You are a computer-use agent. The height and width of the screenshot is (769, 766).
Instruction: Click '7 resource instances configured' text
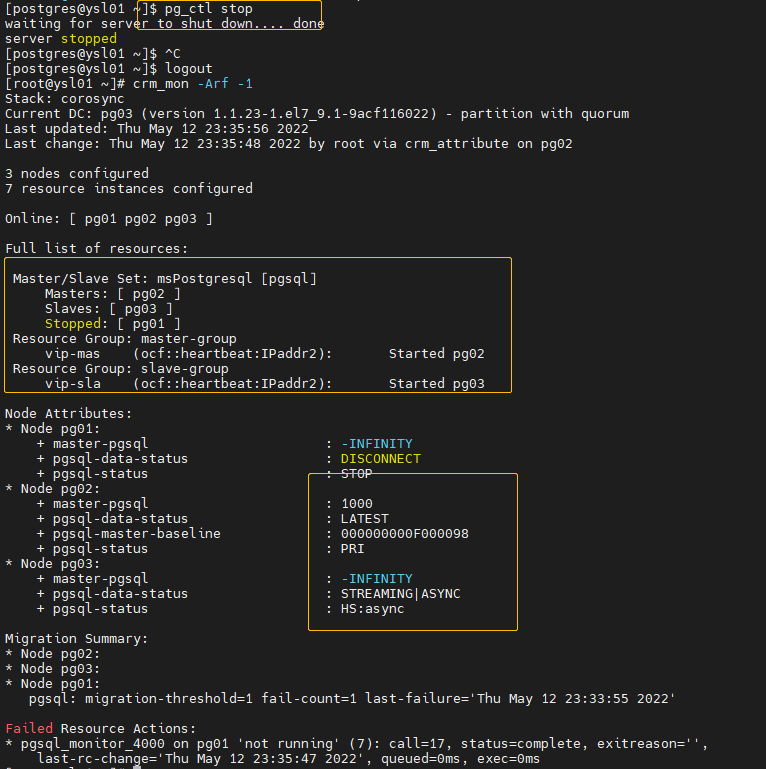tap(129, 189)
